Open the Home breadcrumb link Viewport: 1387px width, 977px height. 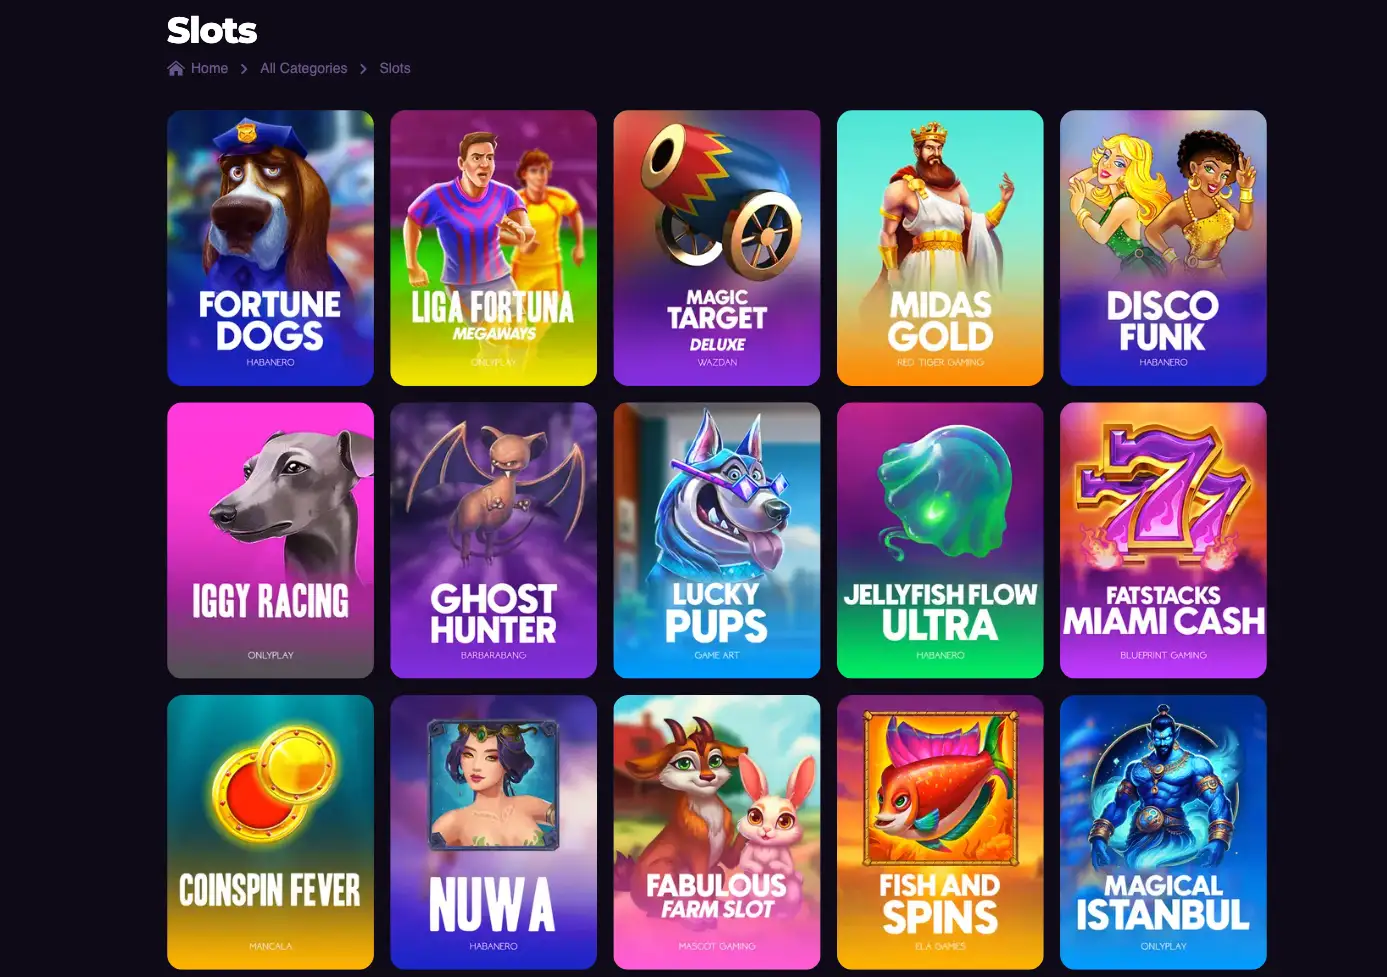[209, 68]
